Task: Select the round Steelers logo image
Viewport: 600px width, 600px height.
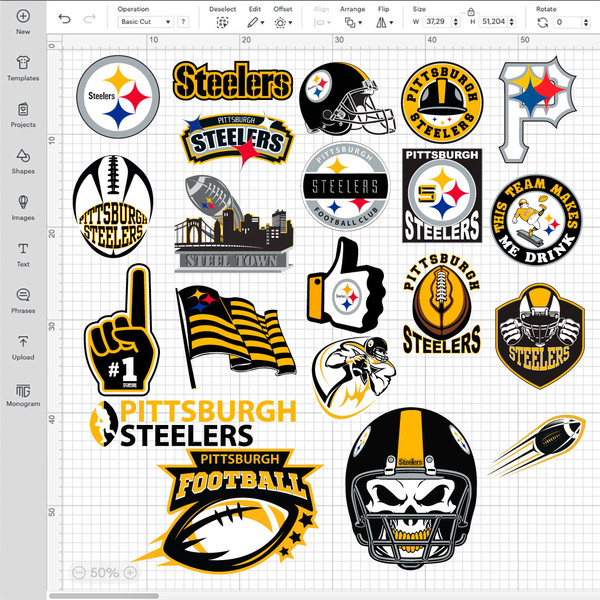Action: 118,97
